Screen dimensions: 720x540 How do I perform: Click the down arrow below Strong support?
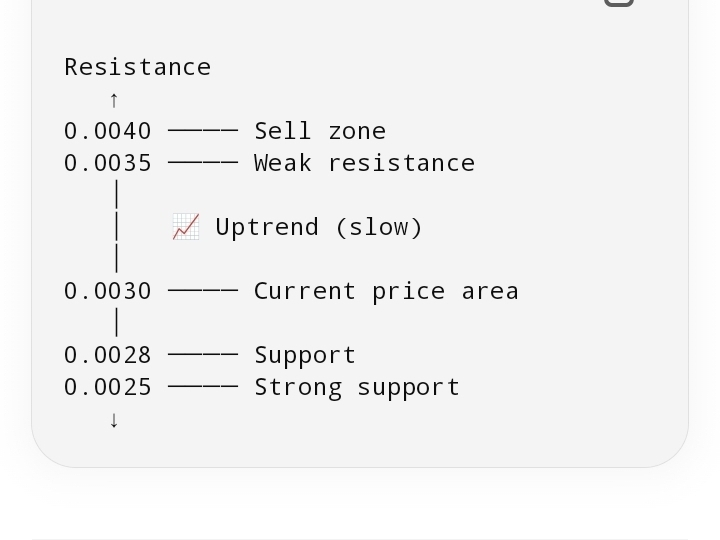click(x=114, y=420)
